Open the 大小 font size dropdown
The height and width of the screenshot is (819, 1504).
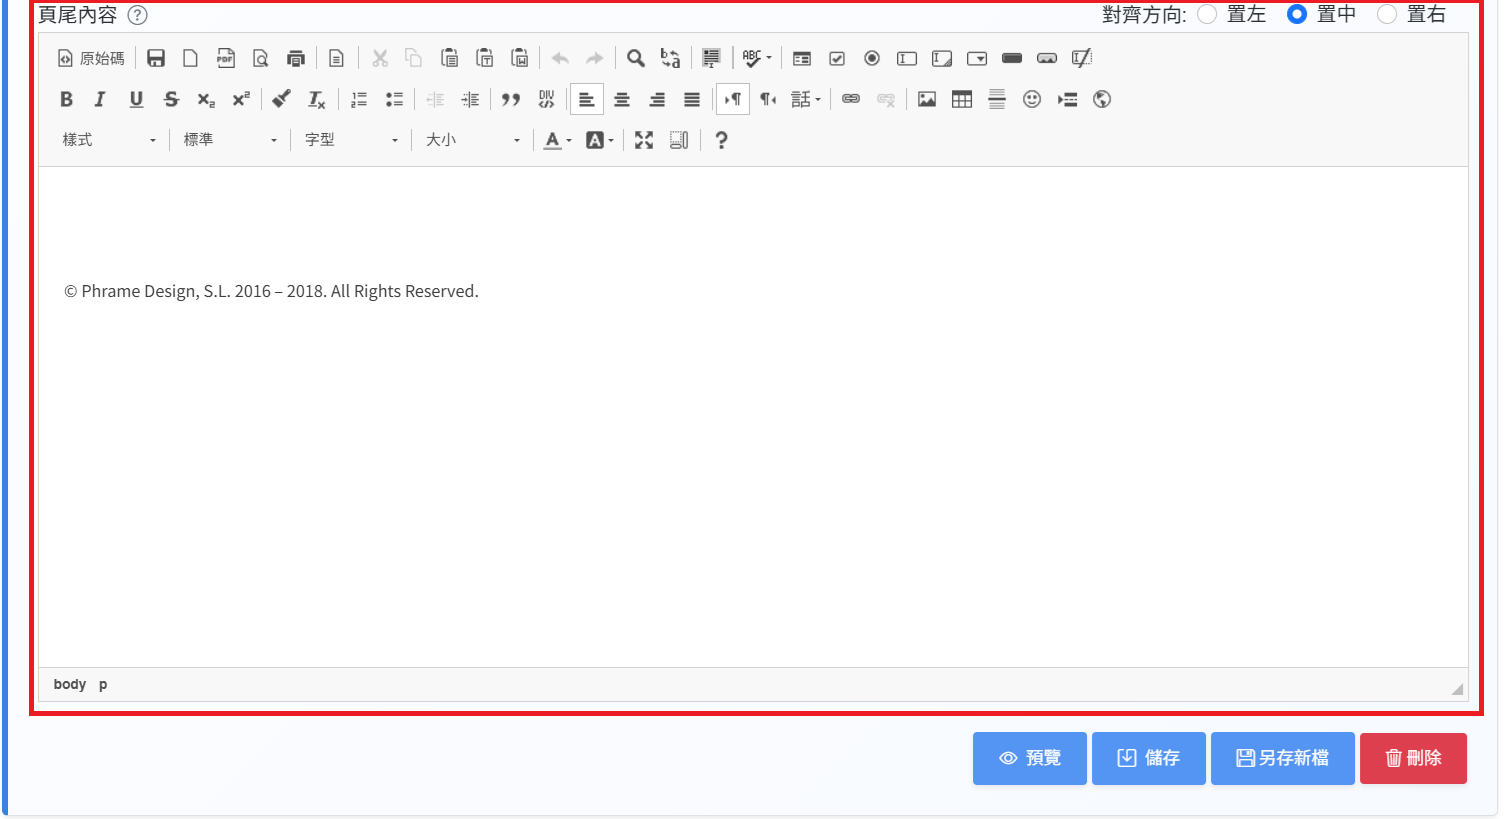click(473, 140)
